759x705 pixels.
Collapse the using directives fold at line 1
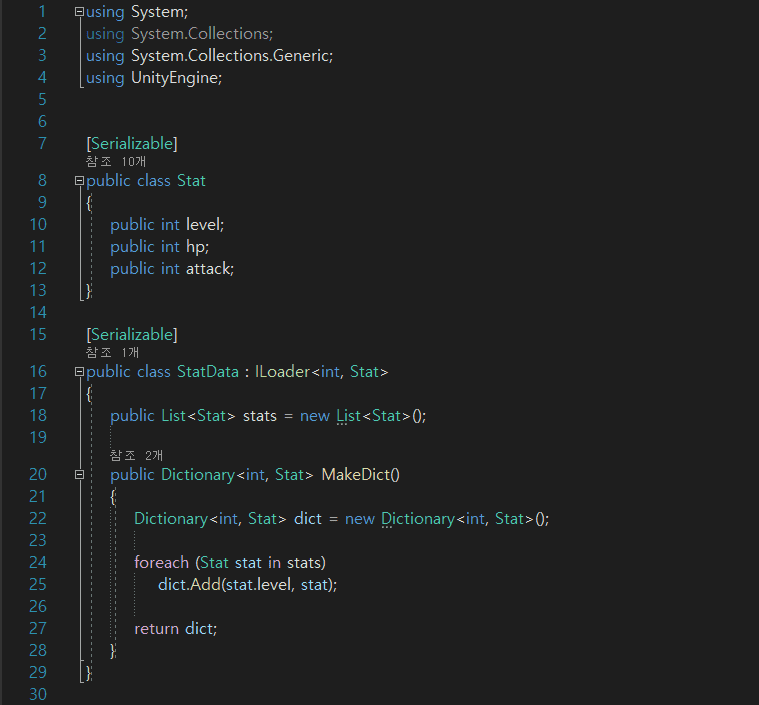[x=79, y=12]
